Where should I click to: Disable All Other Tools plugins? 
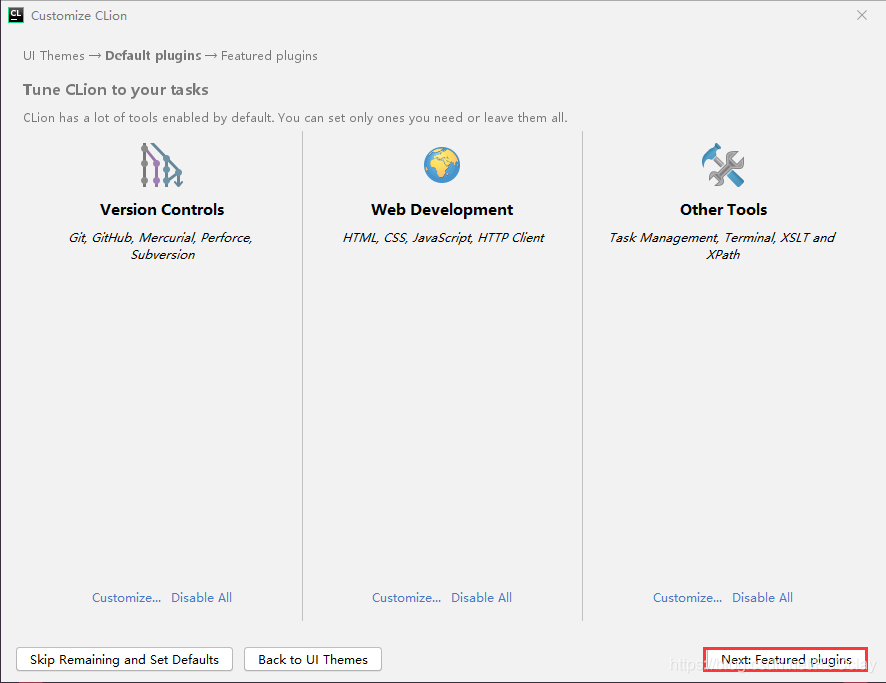click(x=762, y=598)
